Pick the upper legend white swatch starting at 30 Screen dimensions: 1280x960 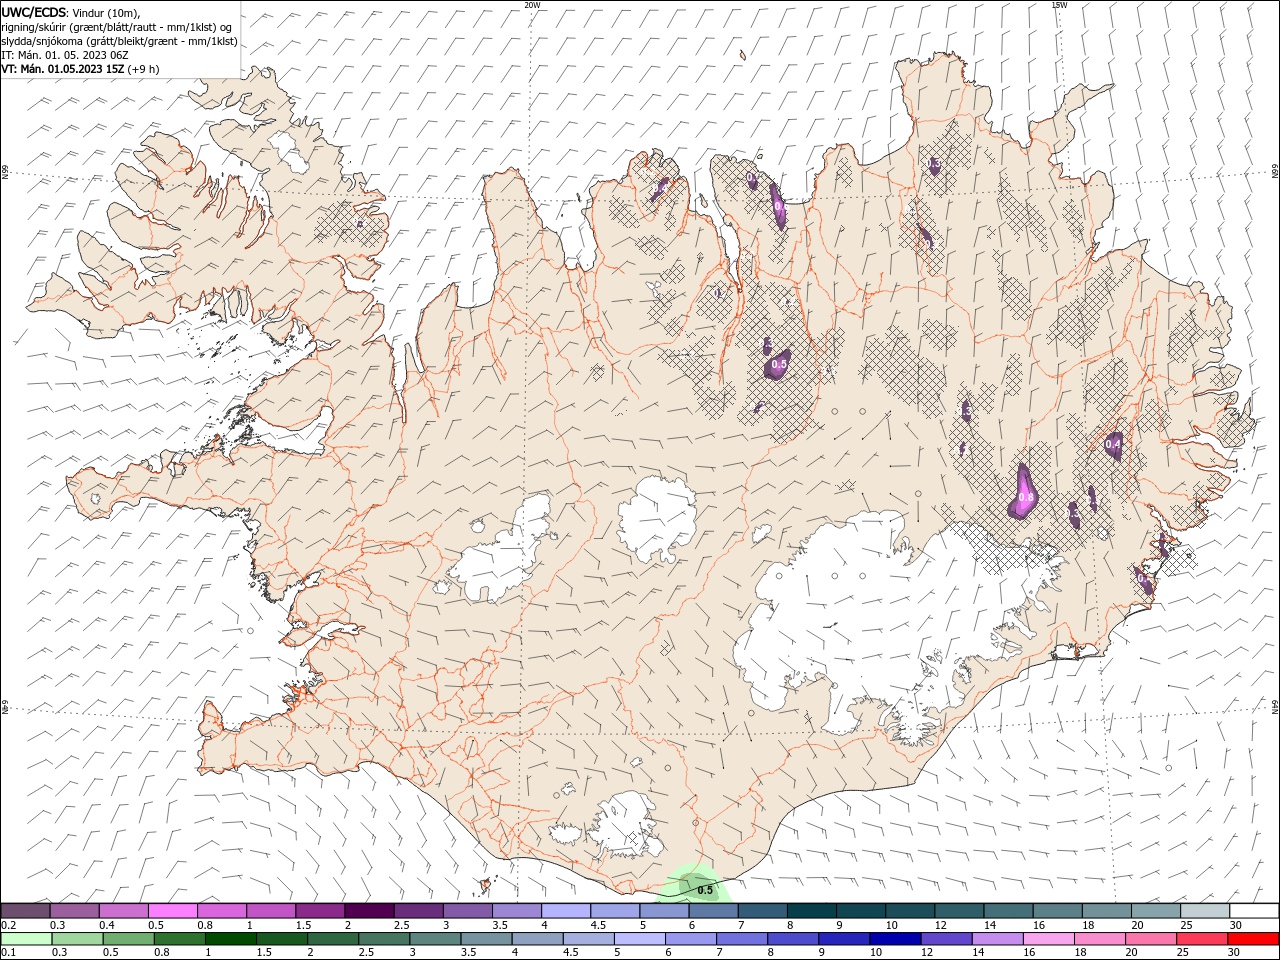point(1255,911)
